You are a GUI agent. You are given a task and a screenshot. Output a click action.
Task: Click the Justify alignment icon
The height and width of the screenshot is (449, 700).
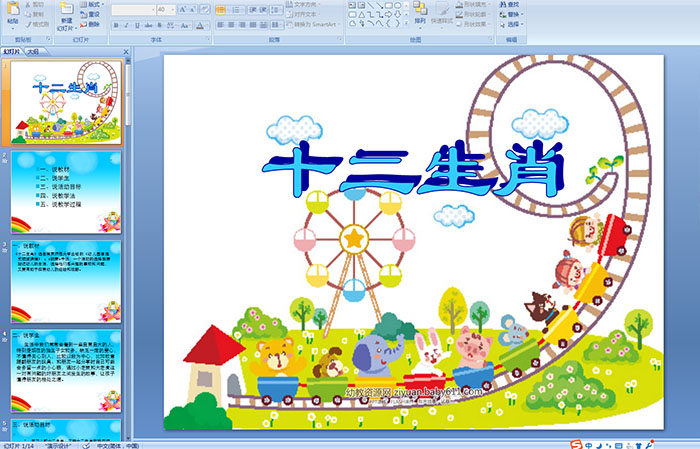253,25
